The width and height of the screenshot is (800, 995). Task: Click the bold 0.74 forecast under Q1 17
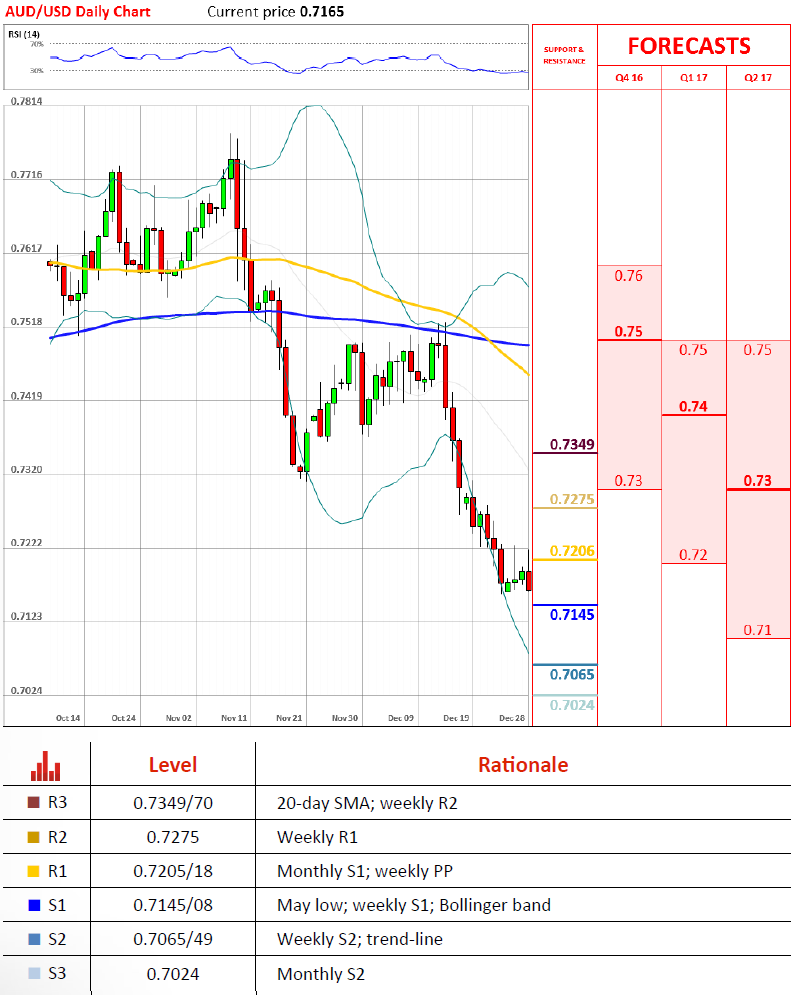point(693,406)
